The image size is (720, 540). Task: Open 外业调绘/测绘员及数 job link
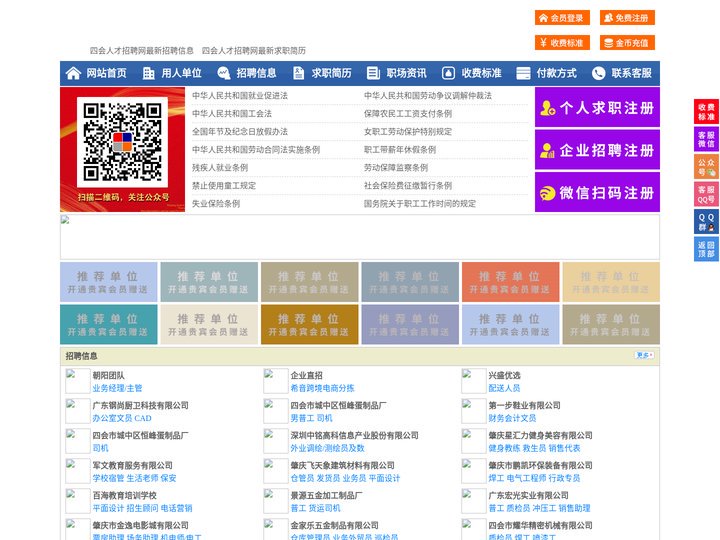click(x=327, y=448)
